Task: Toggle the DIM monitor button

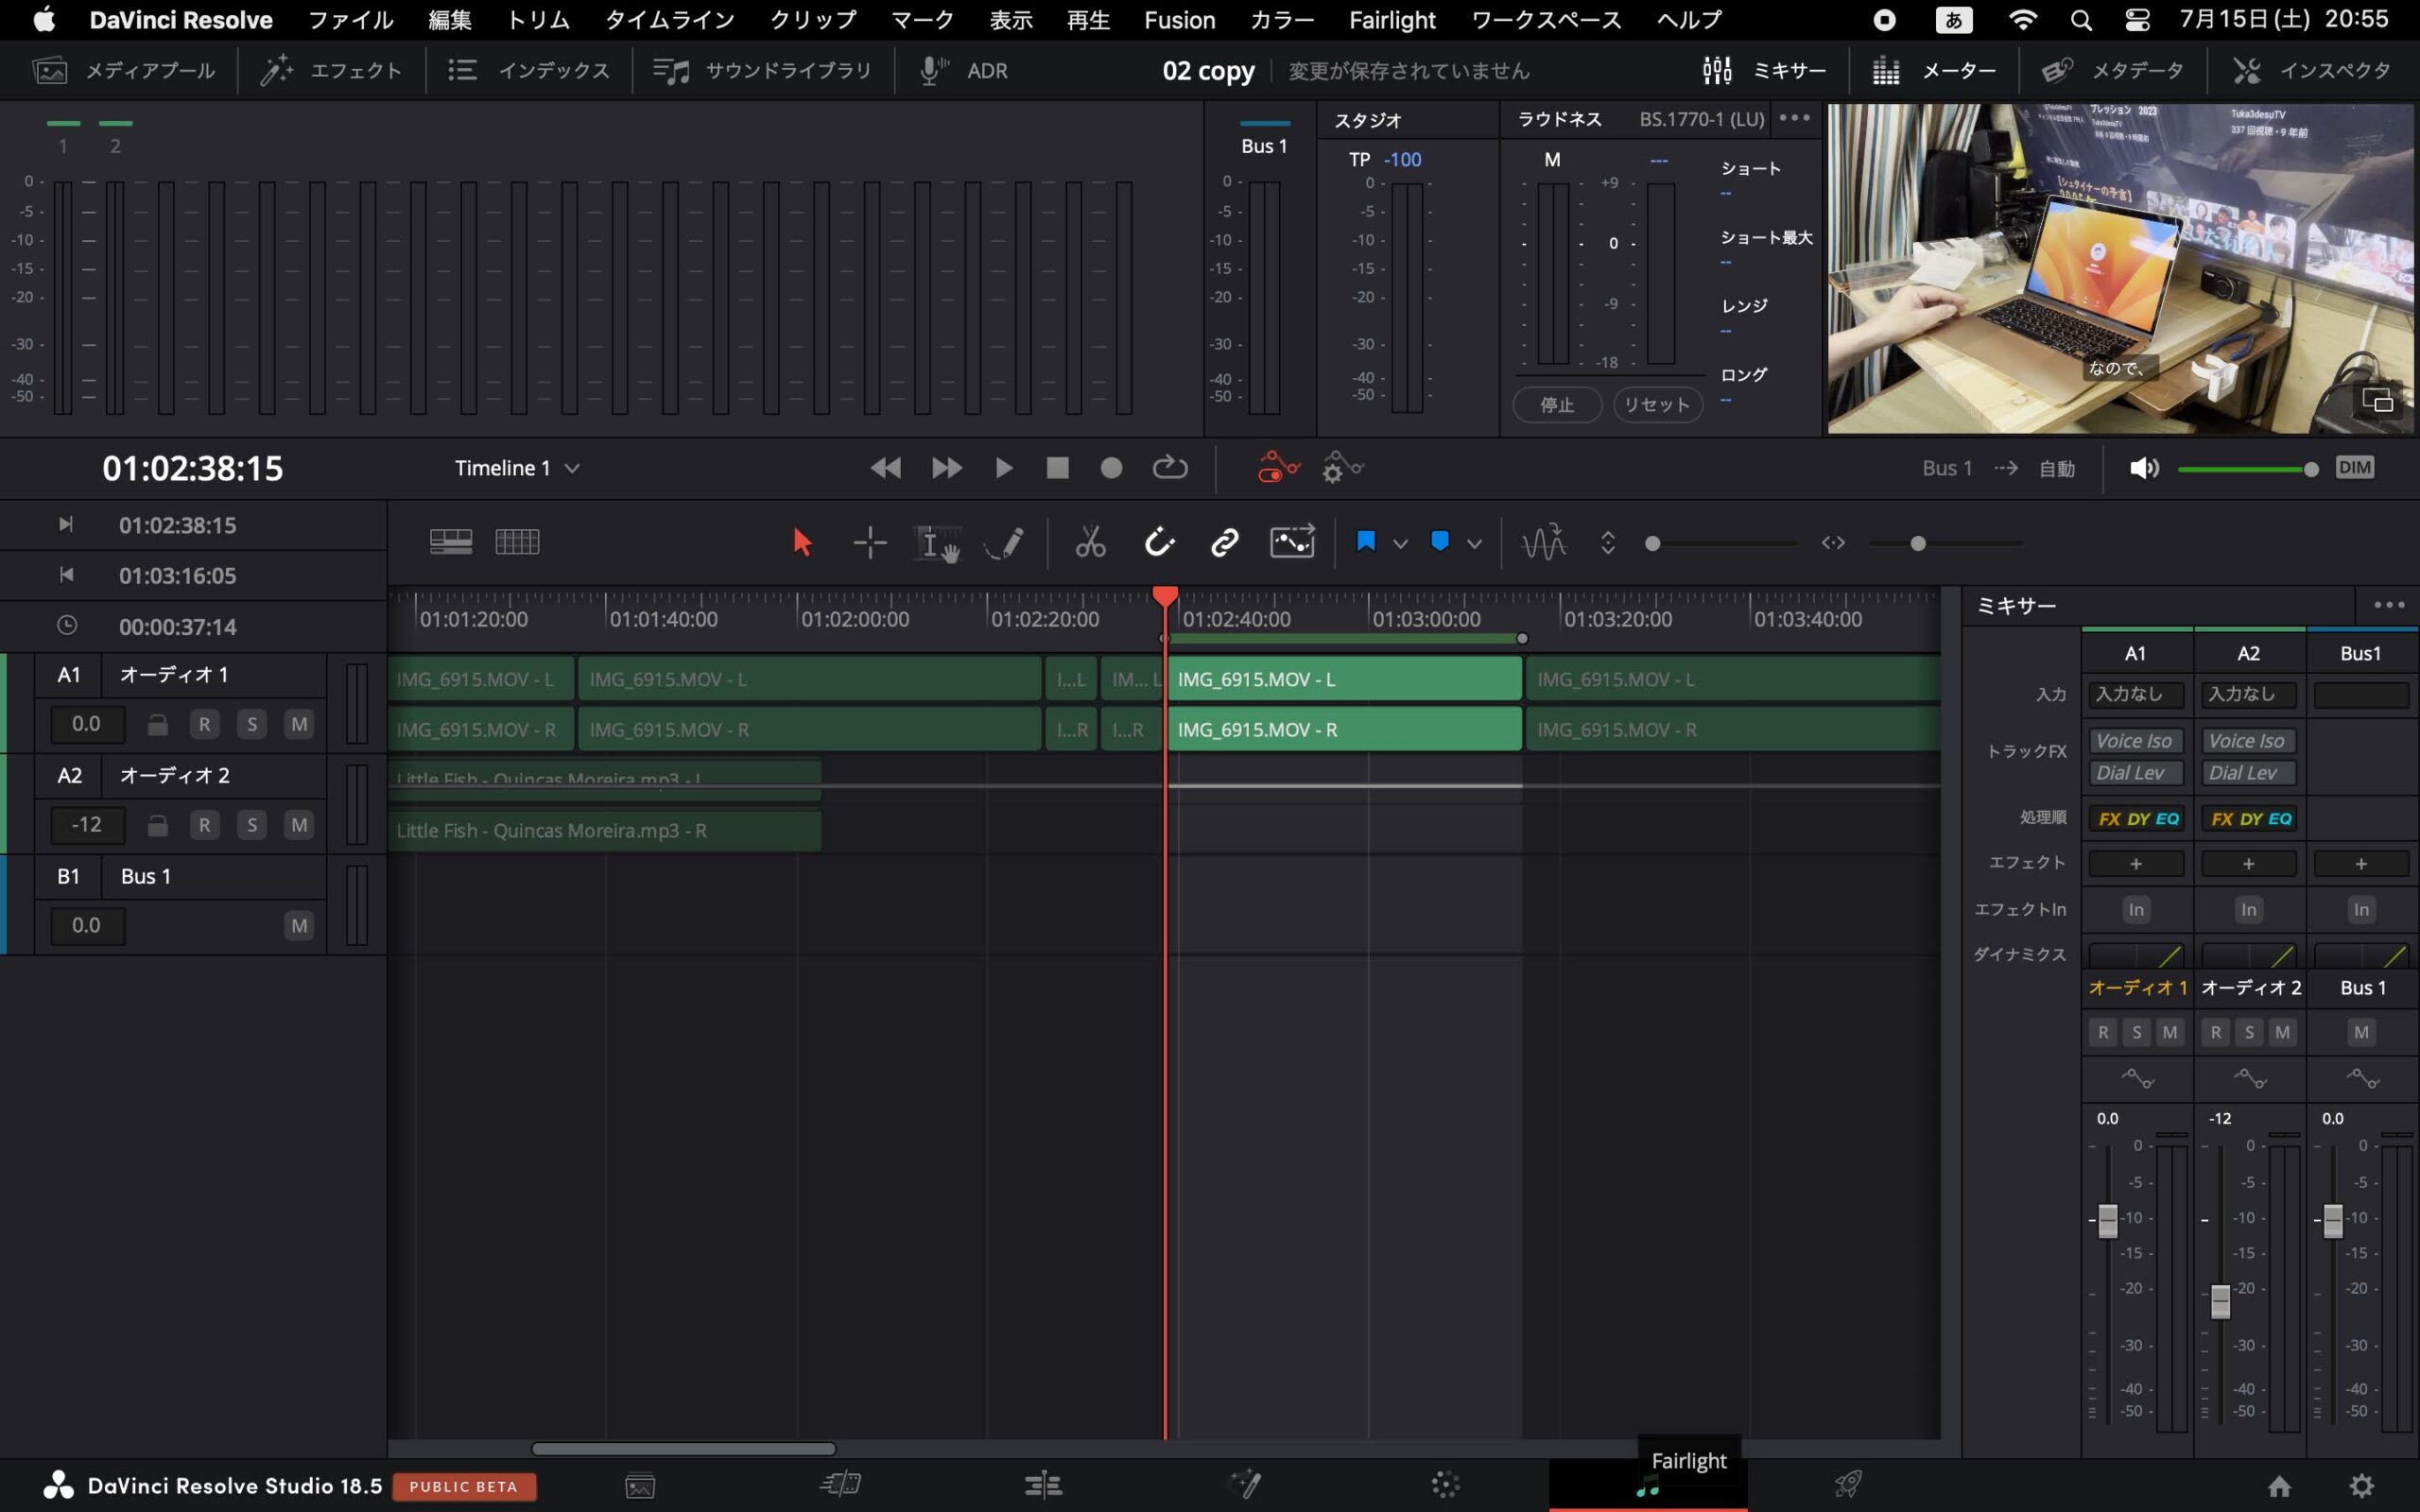Action: [2354, 468]
